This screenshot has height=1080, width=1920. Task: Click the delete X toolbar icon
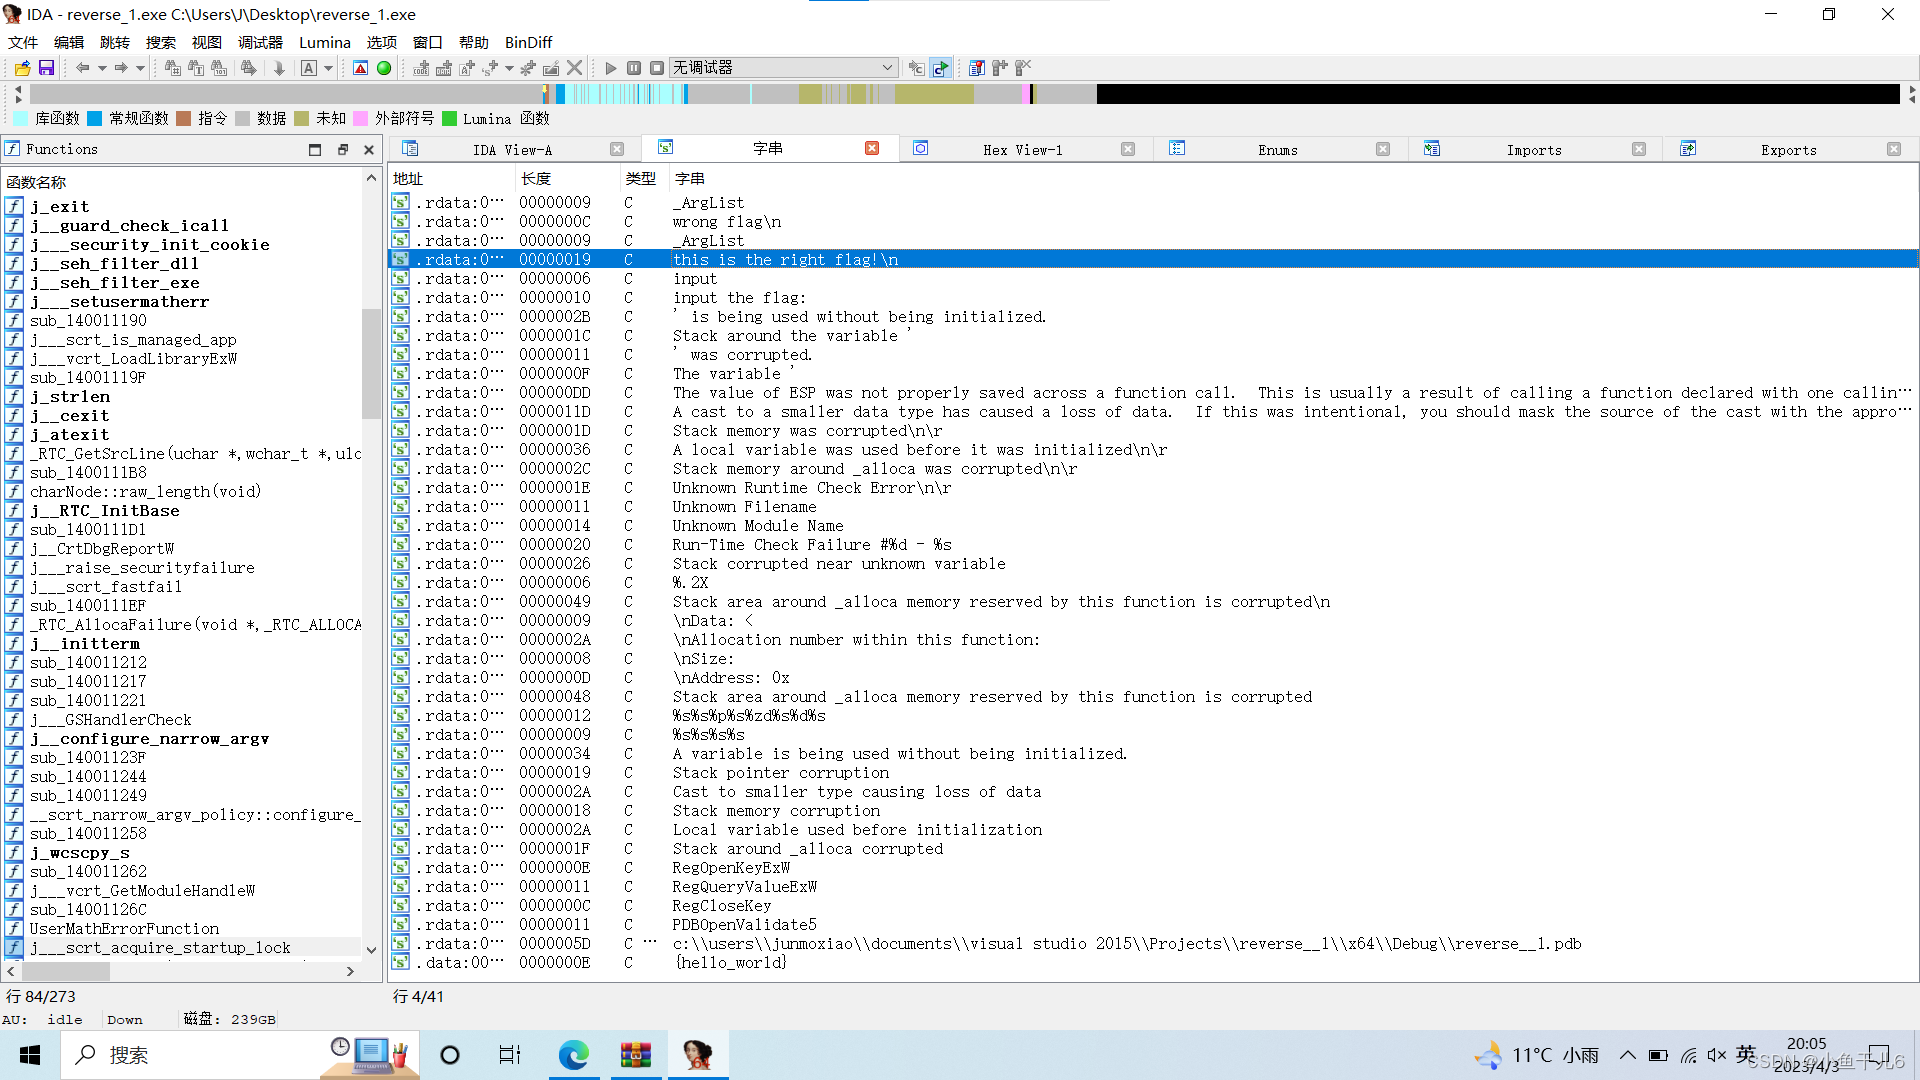coord(574,68)
